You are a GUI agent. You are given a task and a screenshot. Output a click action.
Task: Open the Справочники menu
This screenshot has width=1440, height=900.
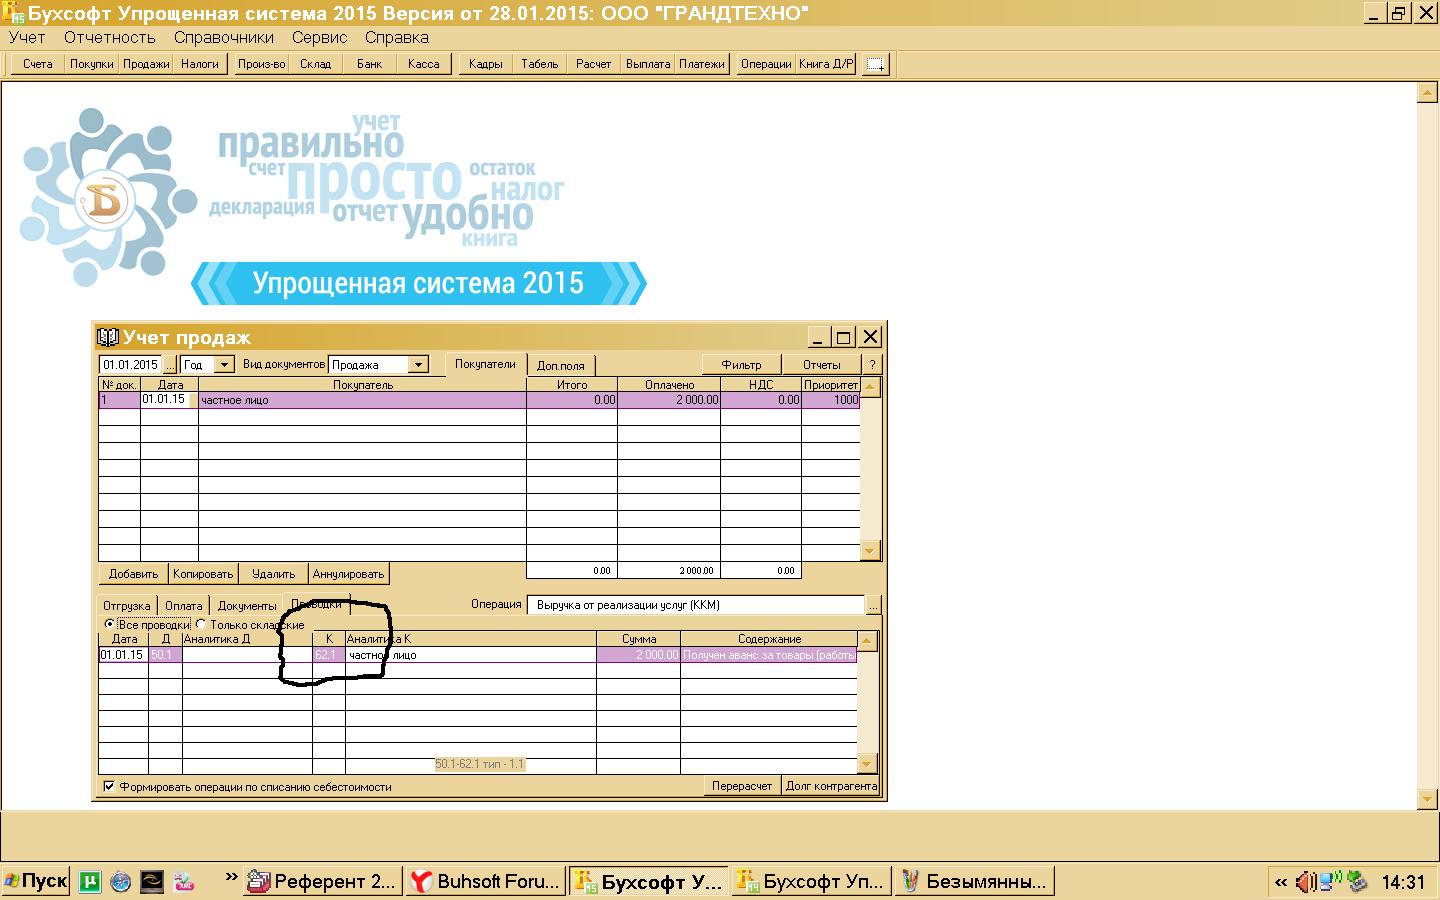tap(223, 37)
